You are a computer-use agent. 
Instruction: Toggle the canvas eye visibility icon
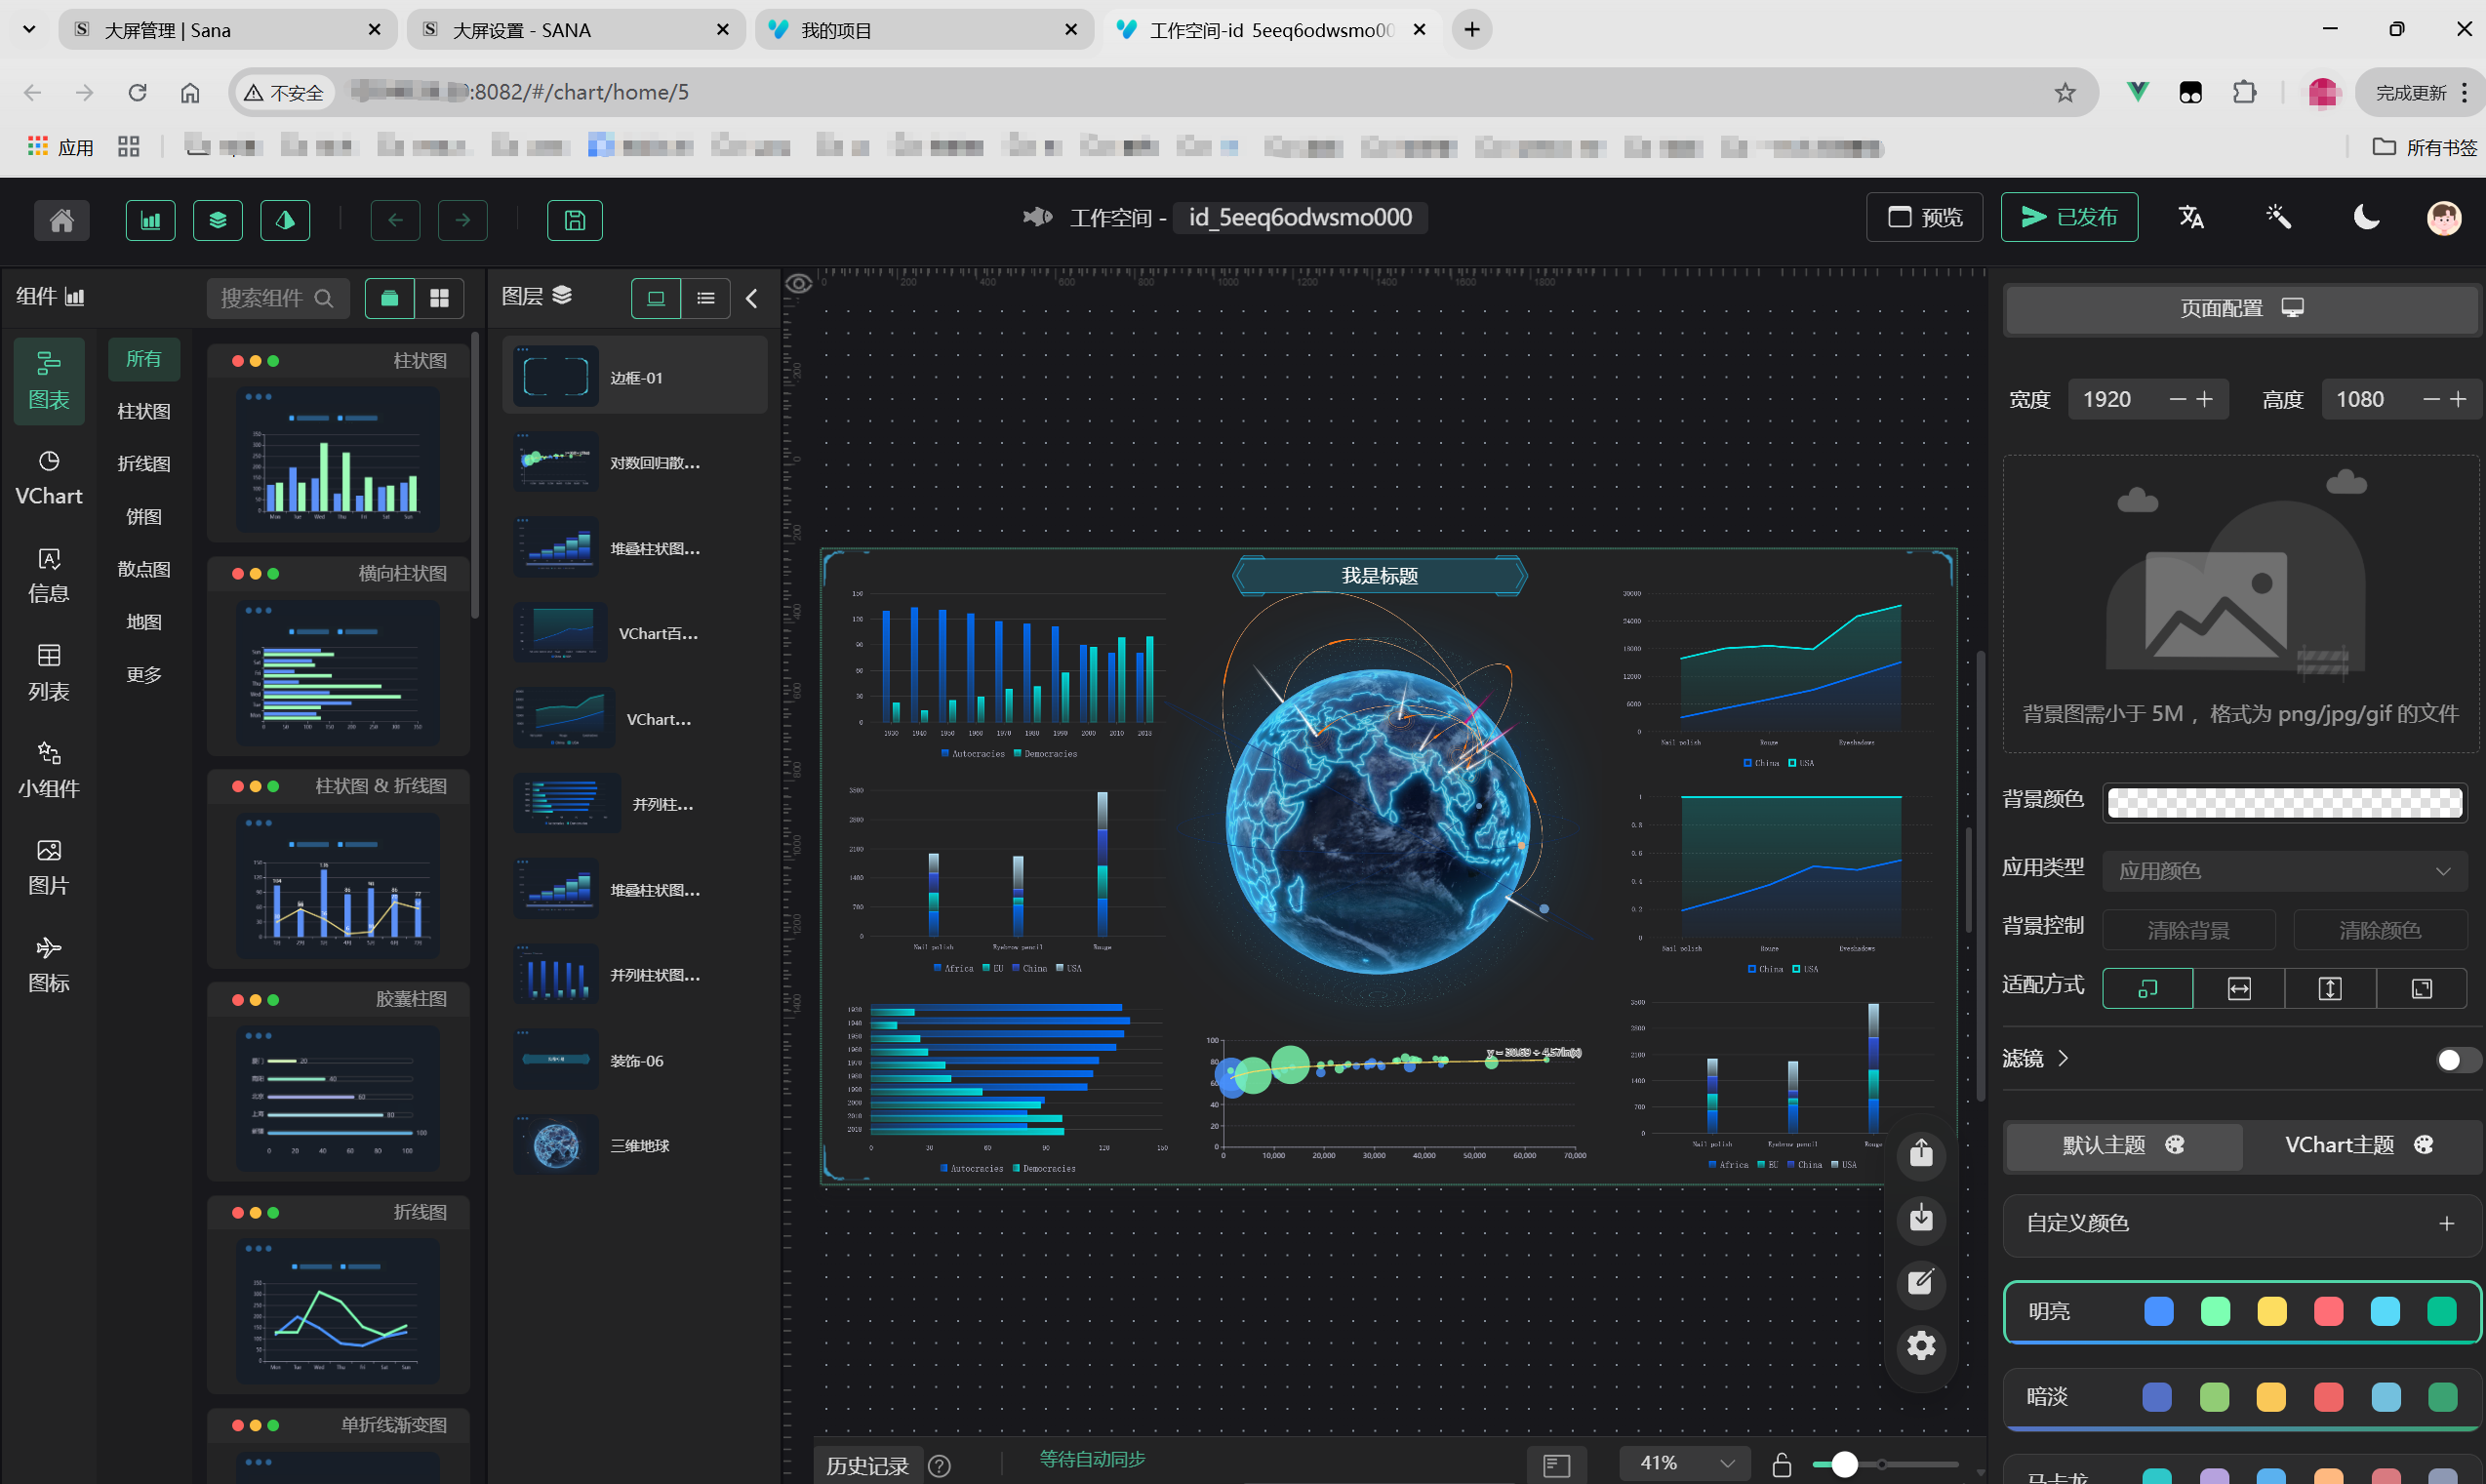798,284
